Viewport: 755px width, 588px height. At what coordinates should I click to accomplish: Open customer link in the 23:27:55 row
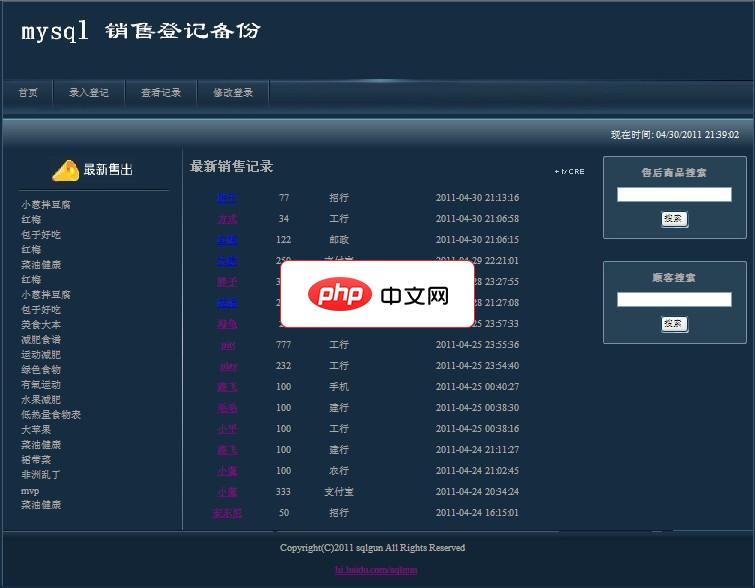[227, 282]
